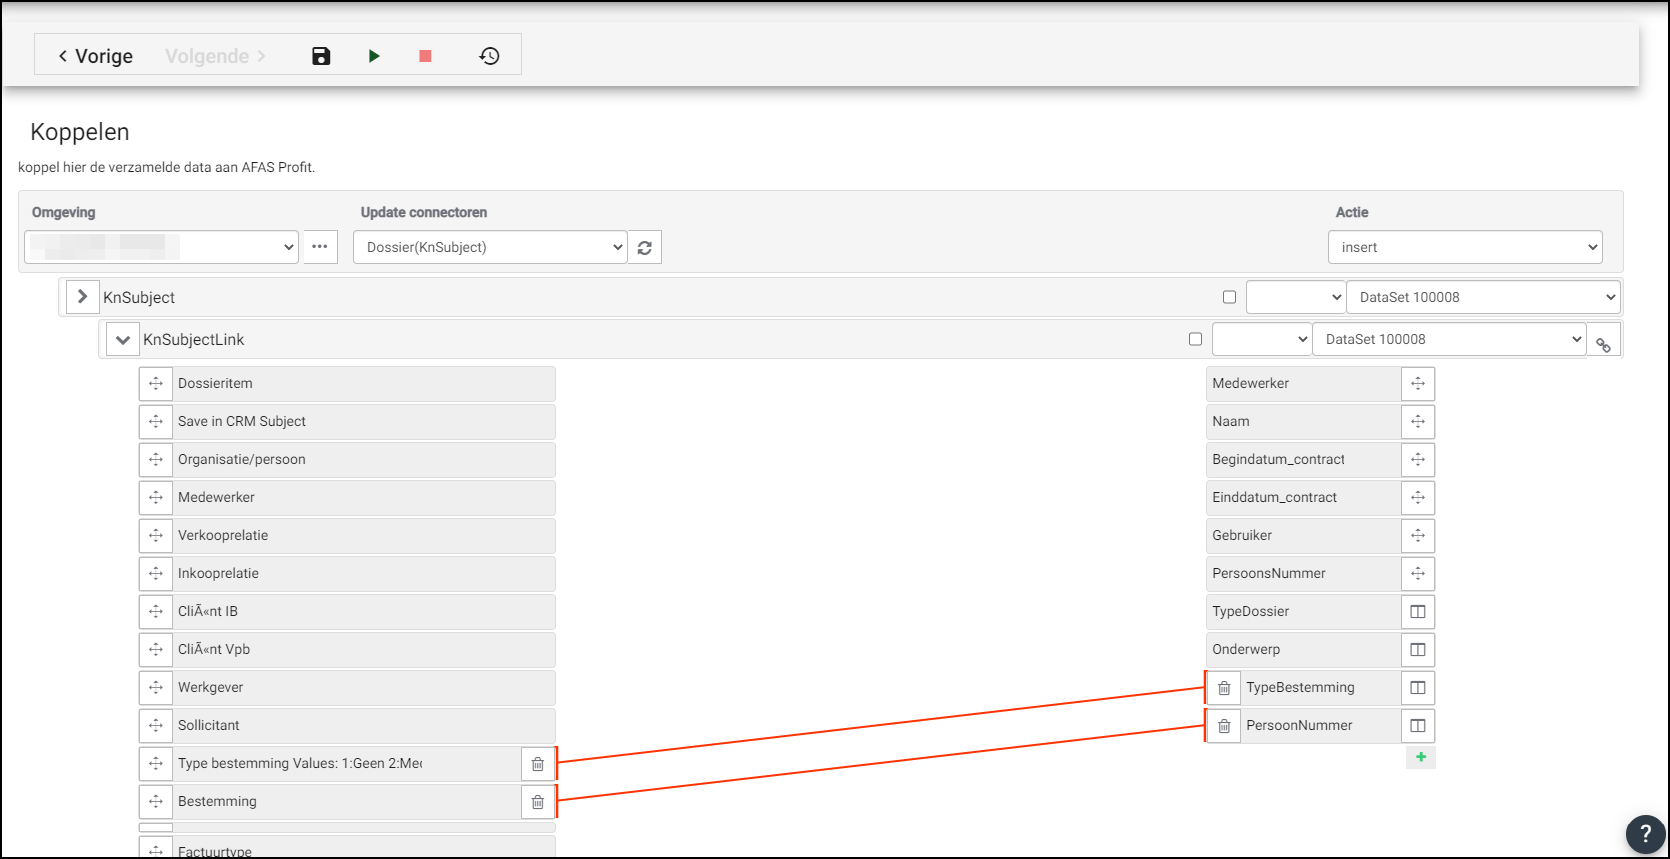Remove the TypeBestemming mapping via trash icon
1670x859 pixels.
pos(1224,688)
